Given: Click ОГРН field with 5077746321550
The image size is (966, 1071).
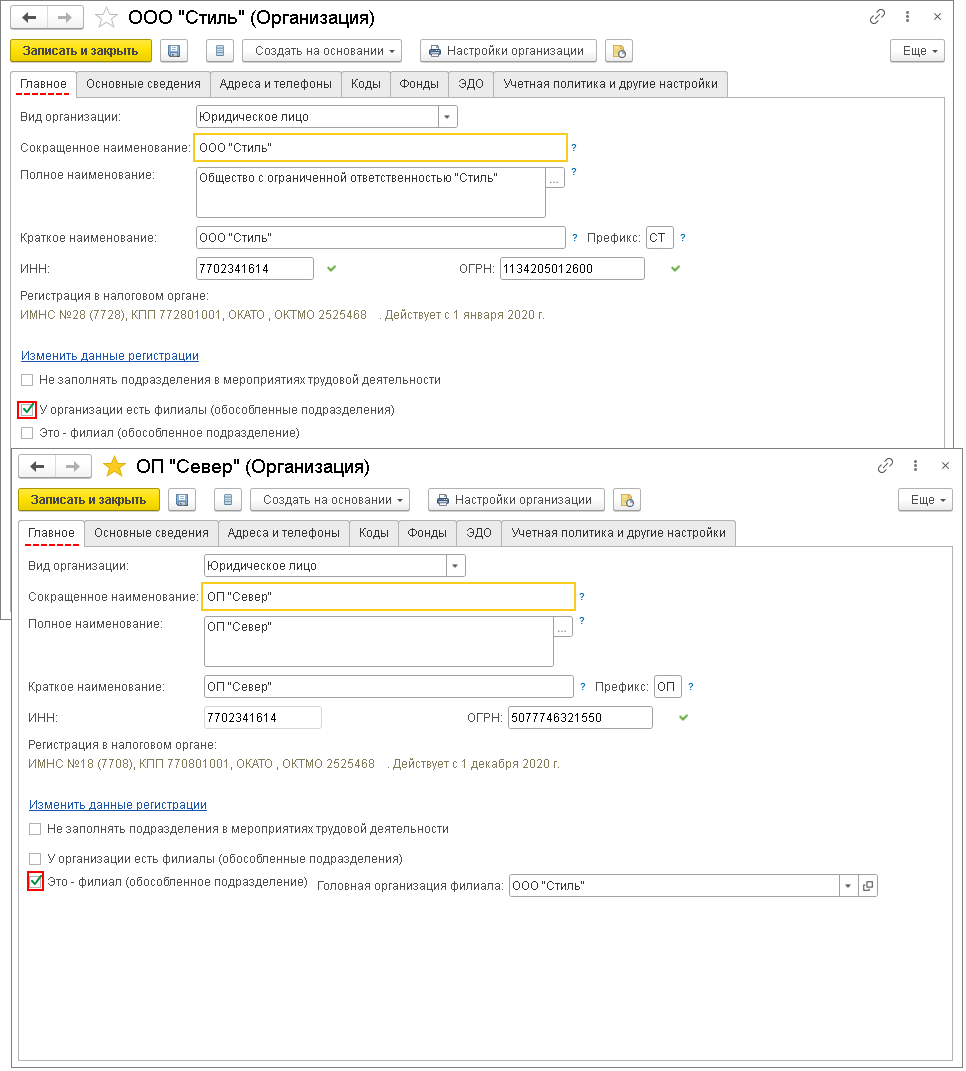Looking at the screenshot, I should [x=581, y=718].
